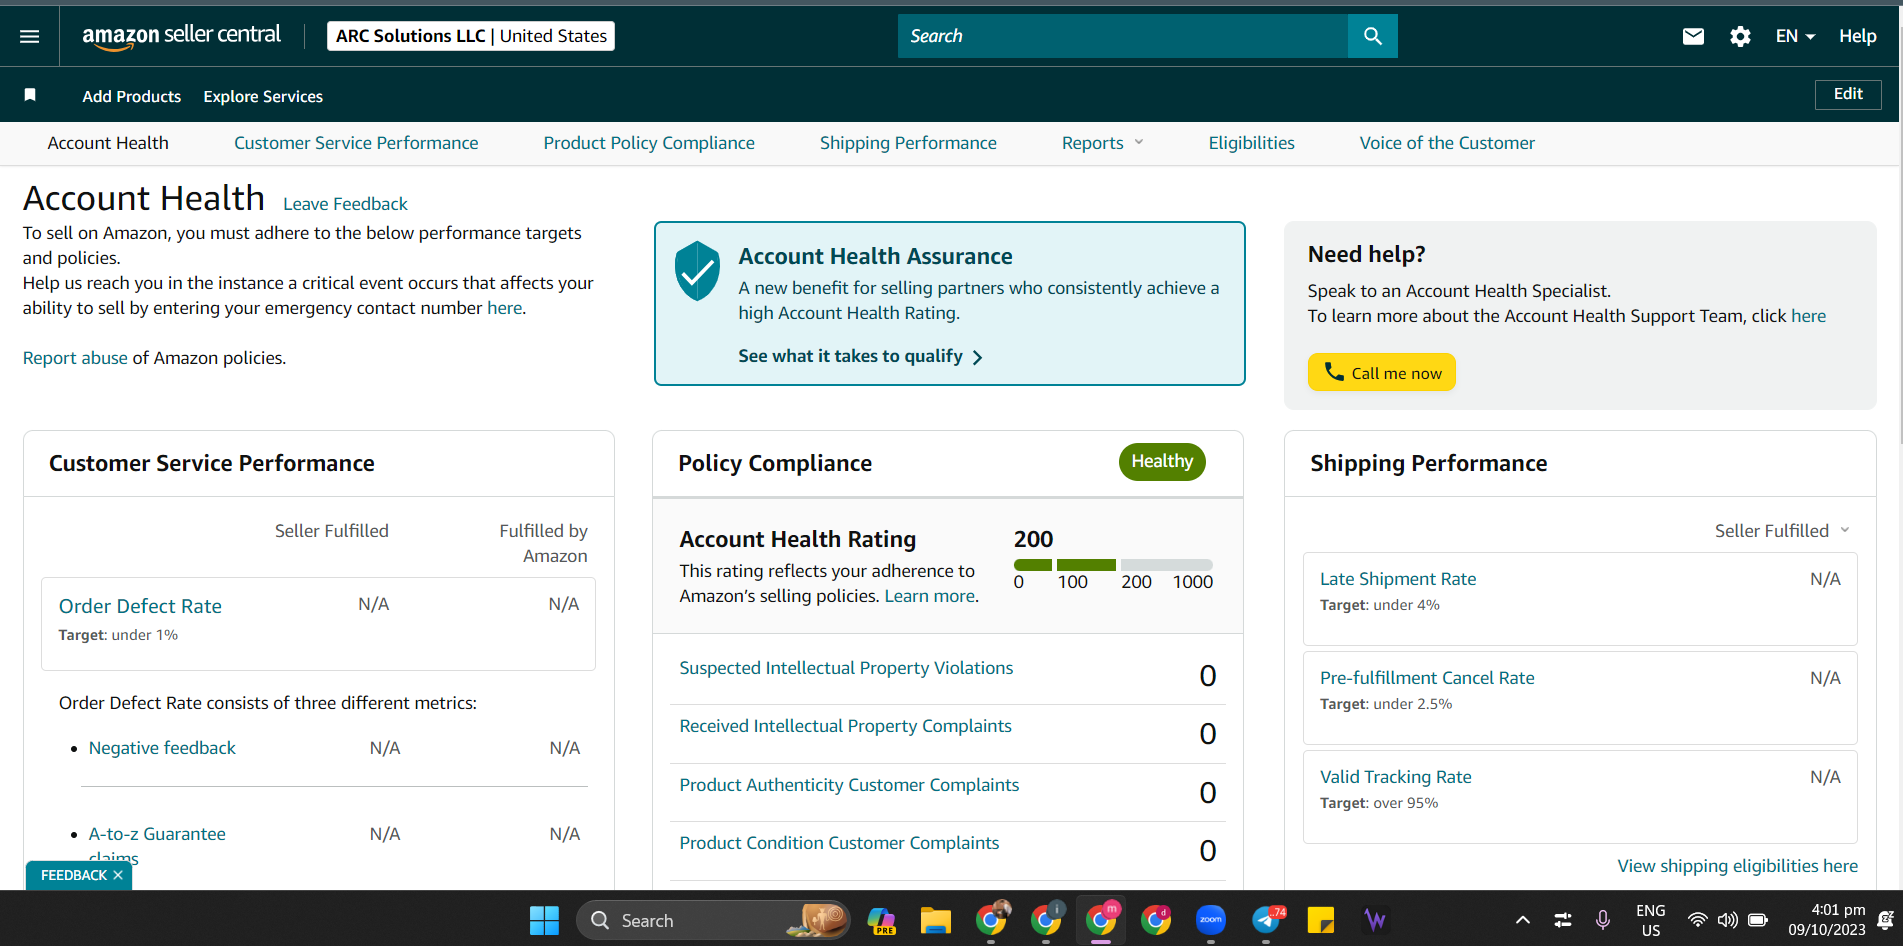Image resolution: width=1903 pixels, height=946 pixels.
Task: Open the quick settings sliders tray icon
Action: [1562, 920]
